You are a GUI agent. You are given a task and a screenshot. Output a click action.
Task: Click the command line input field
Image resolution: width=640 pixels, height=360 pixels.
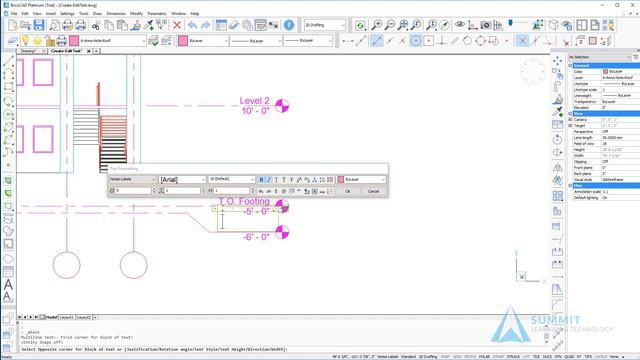282,349
